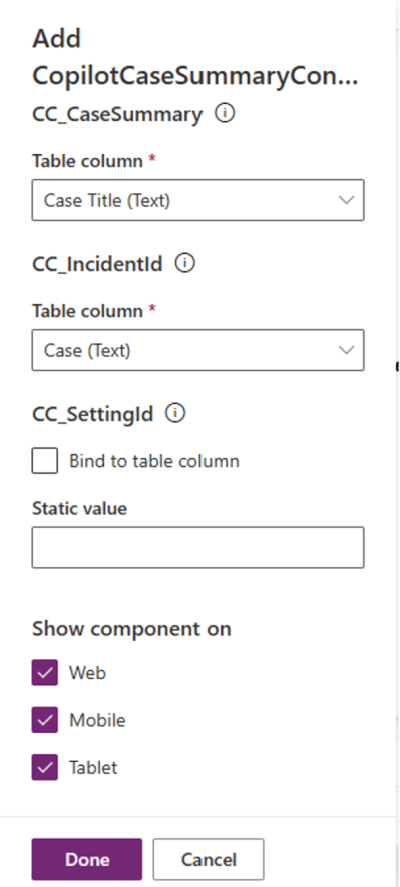Click the info icon beside CC_IncidentId
This screenshot has height=887, width=400.
click(184, 264)
